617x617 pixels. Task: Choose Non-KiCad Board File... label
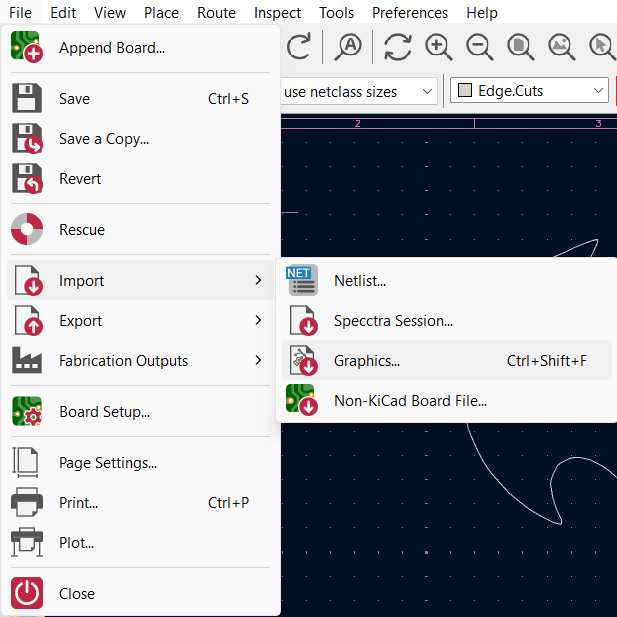click(410, 401)
